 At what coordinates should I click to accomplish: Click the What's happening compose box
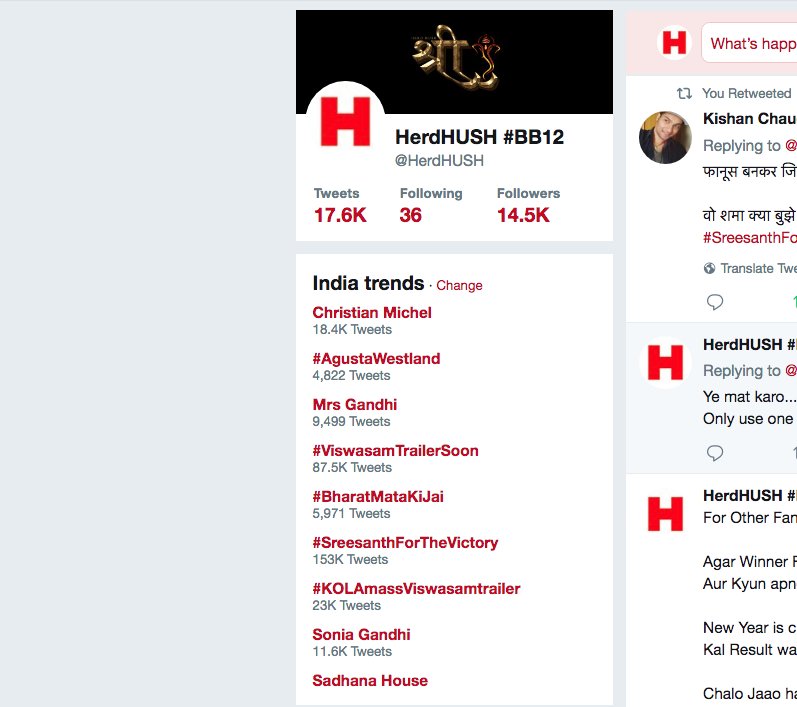point(749,43)
